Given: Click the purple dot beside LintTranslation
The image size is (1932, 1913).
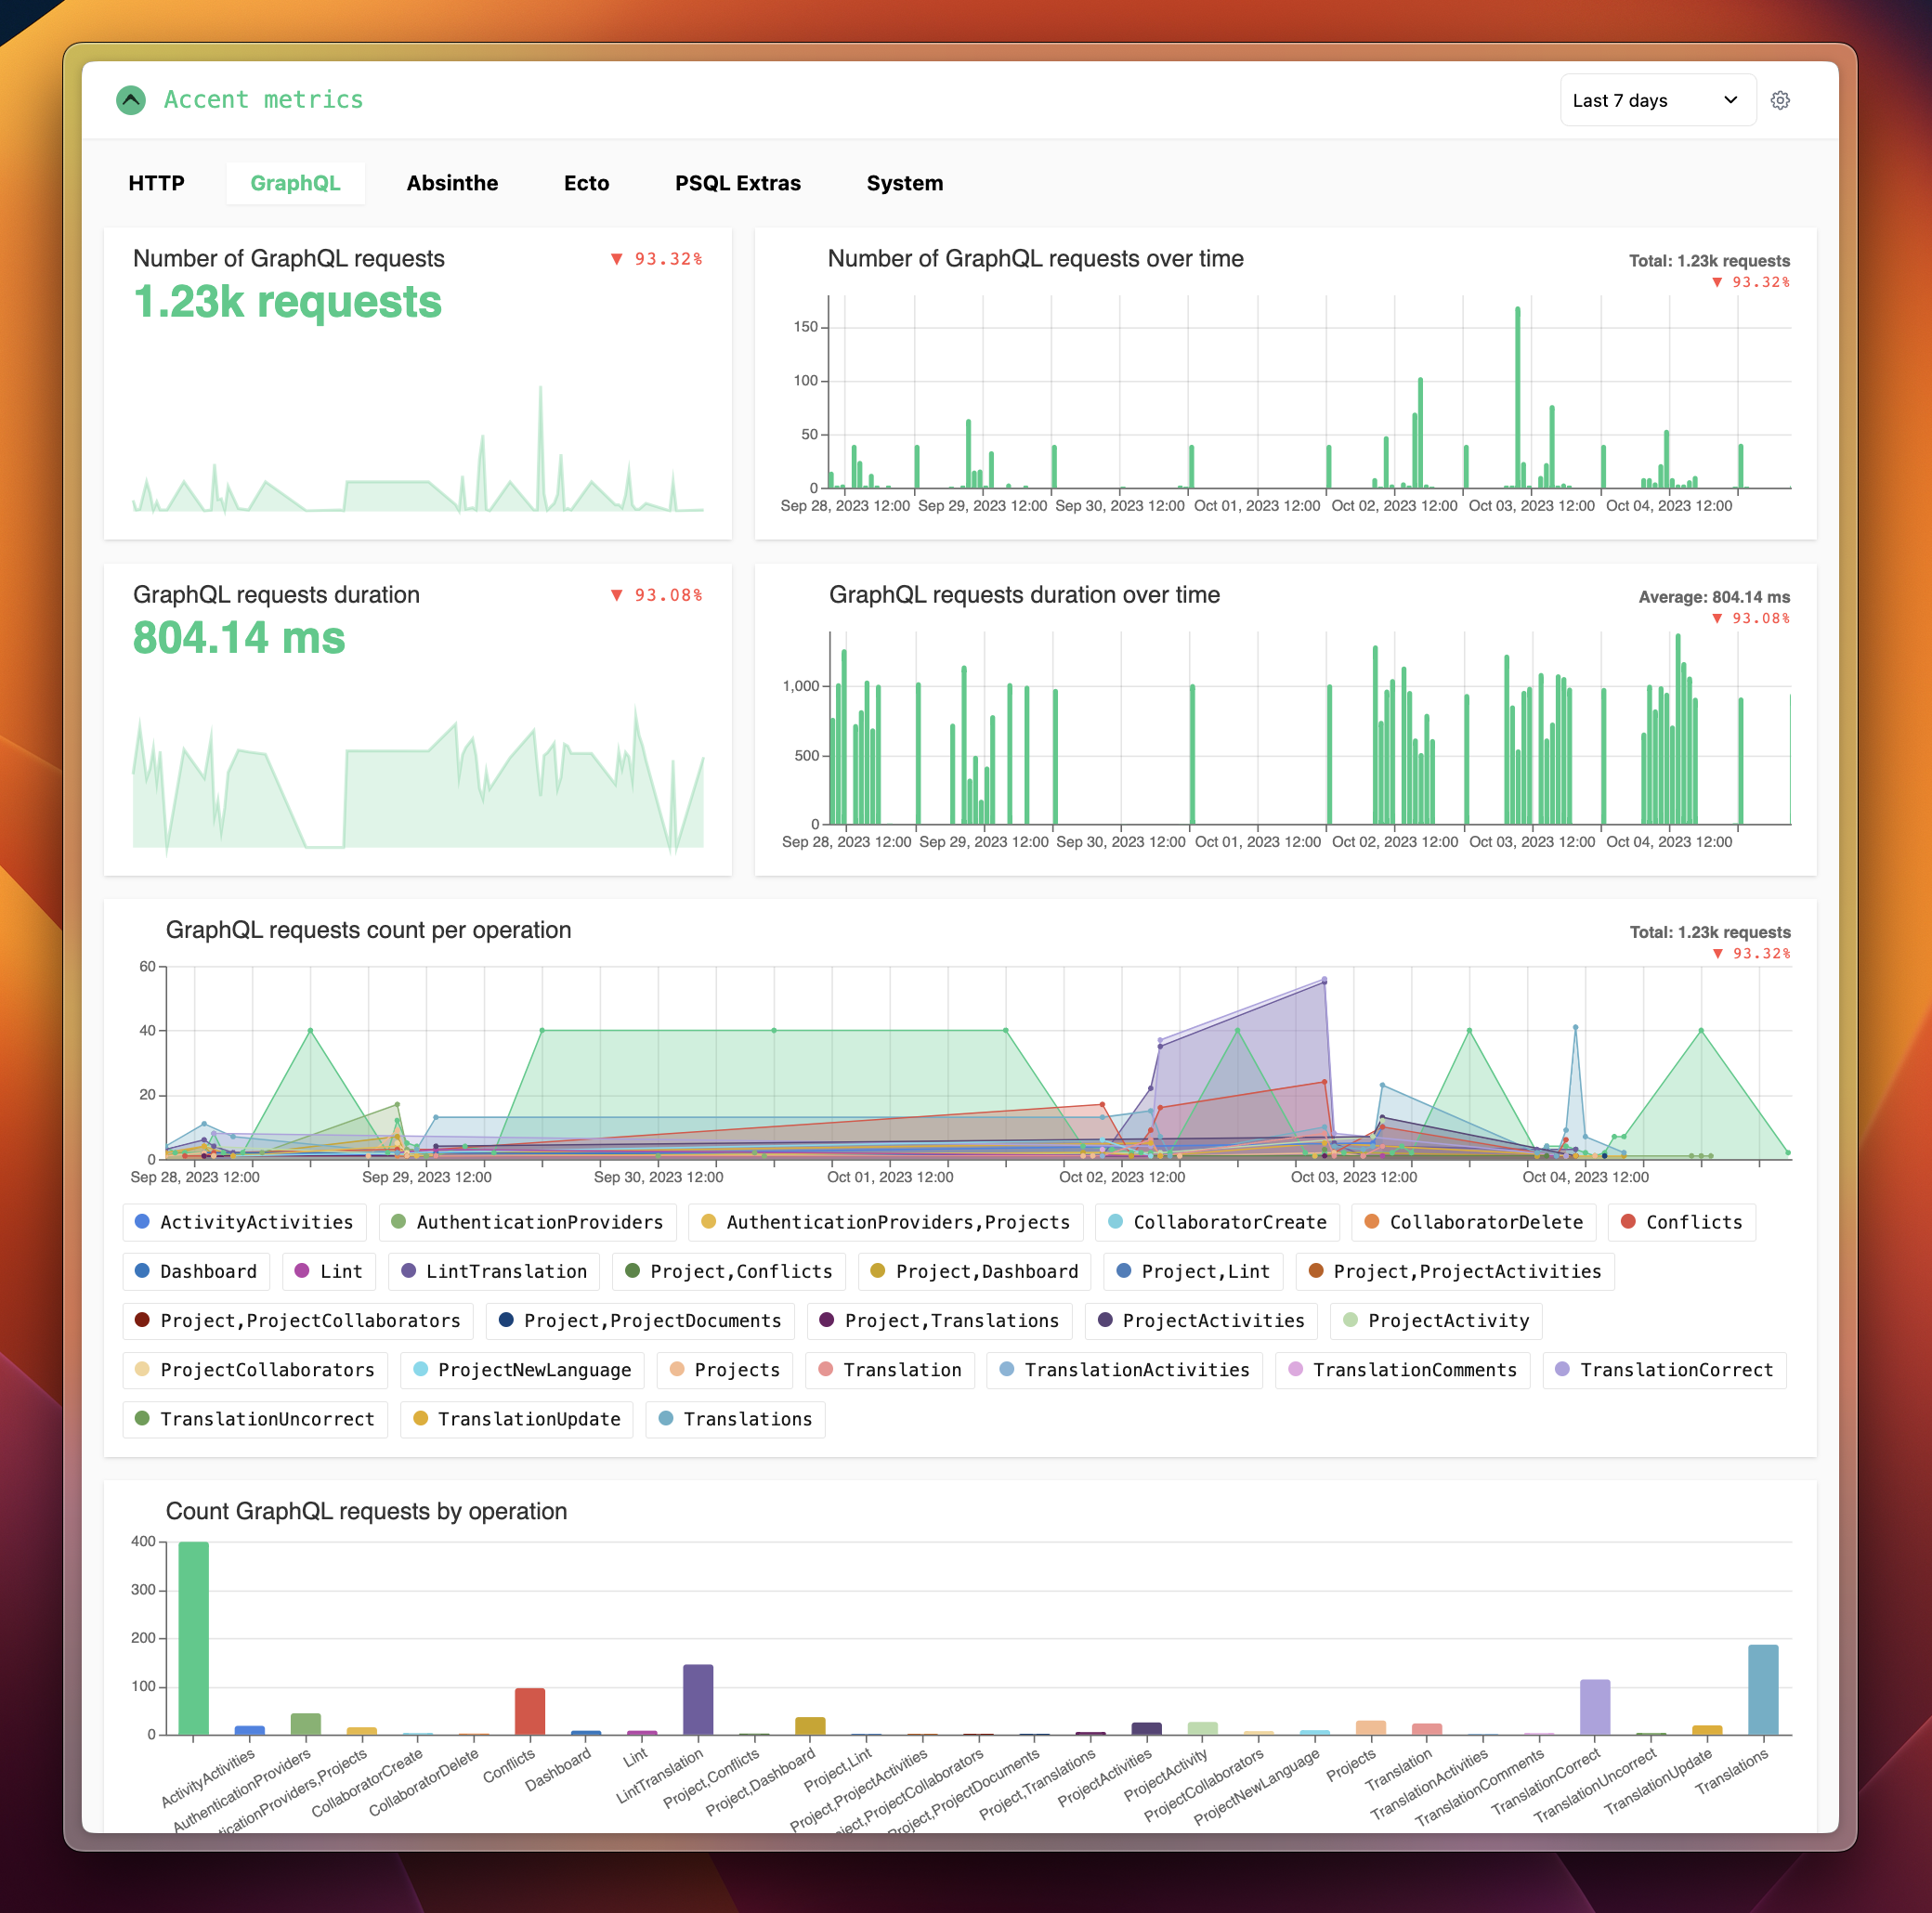Looking at the screenshot, I should (x=409, y=1271).
